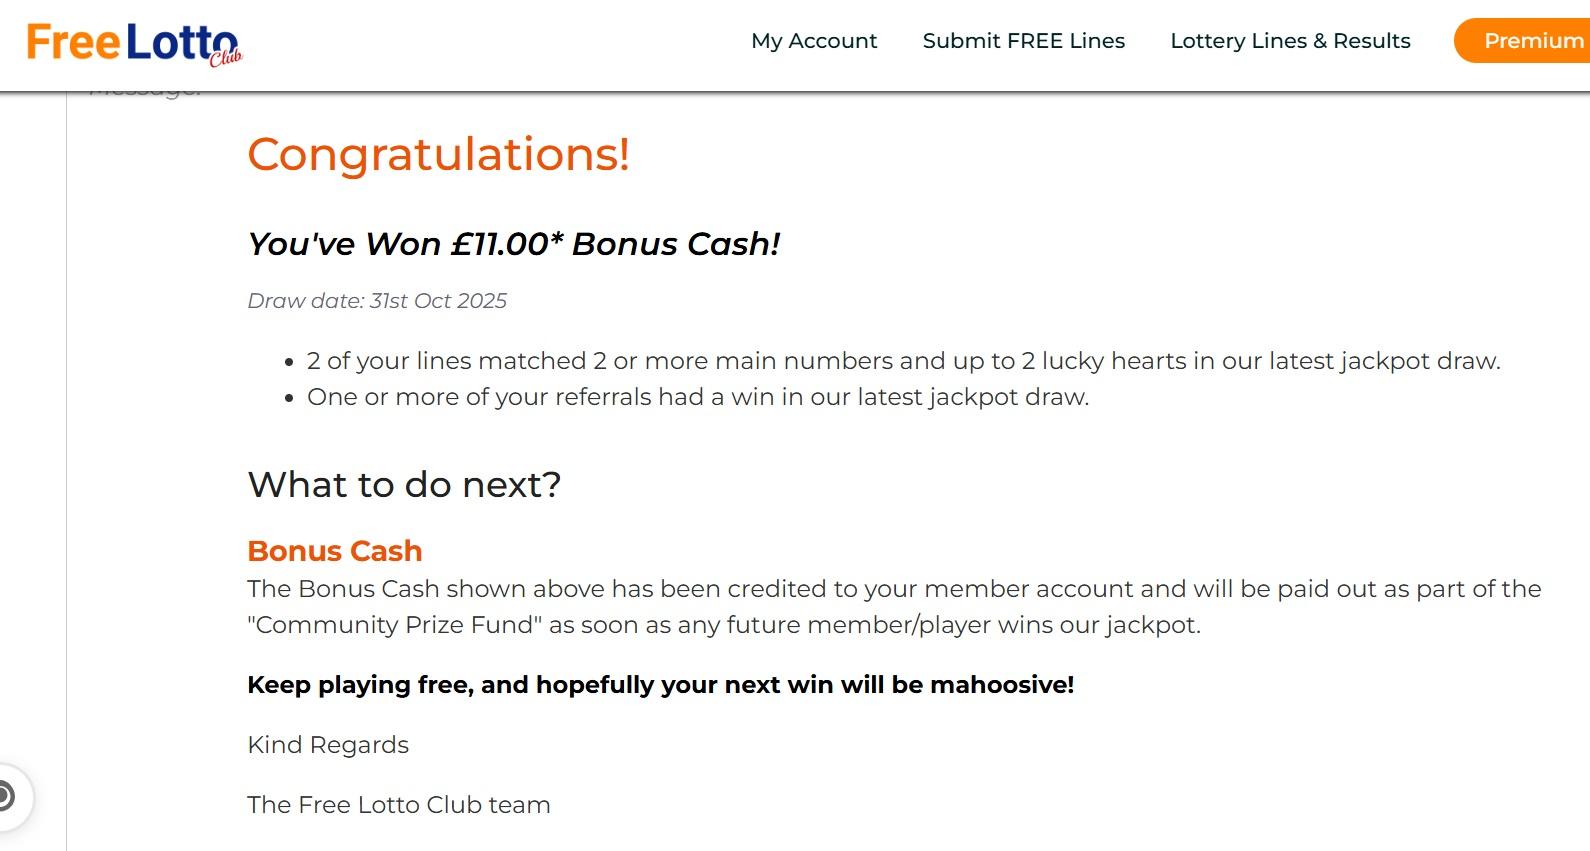Click the orange Bonus Cash subheading
This screenshot has width=1590, height=851.
(x=334, y=551)
